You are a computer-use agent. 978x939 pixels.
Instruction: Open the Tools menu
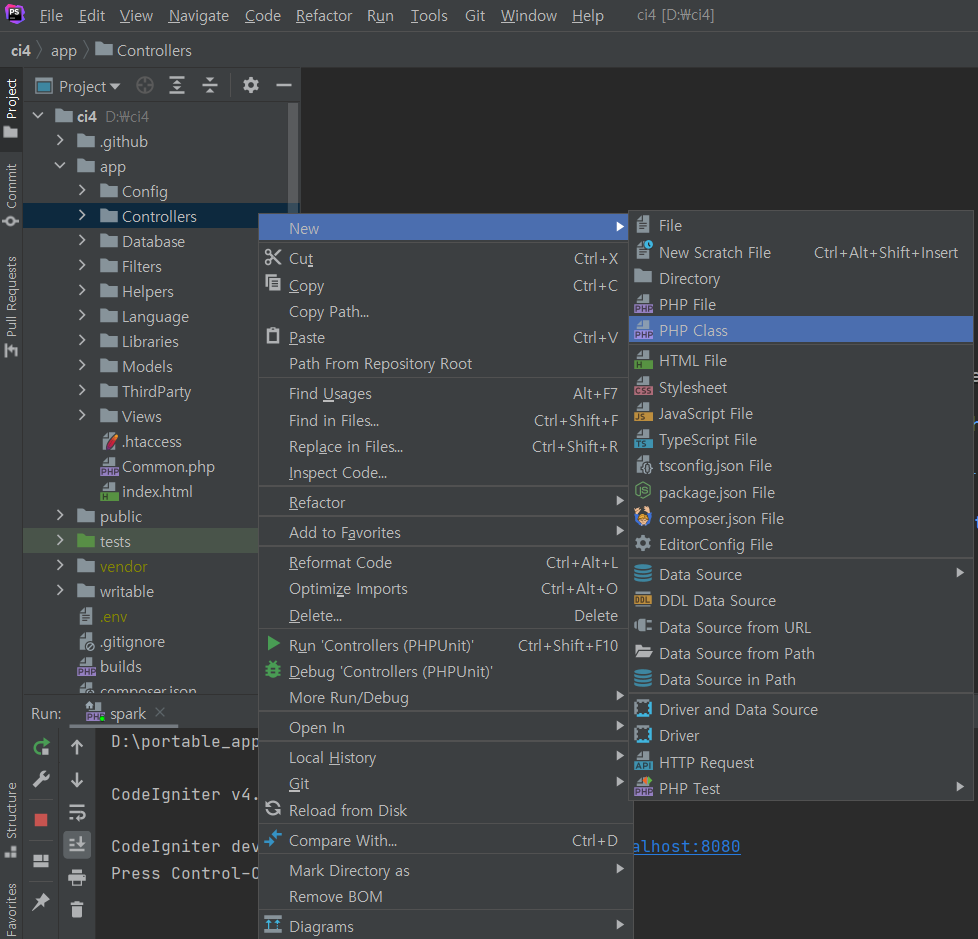pos(428,16)
